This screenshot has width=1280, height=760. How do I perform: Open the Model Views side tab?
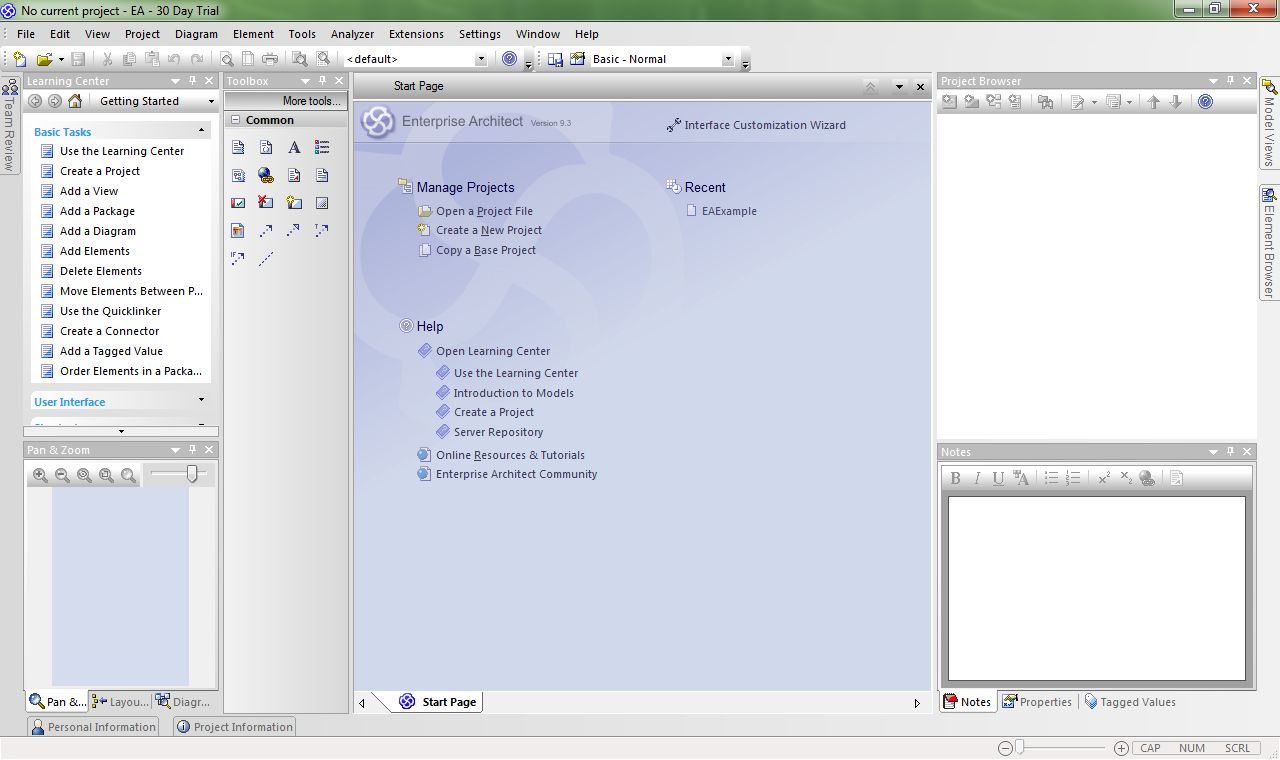[x=1268, y=122]
